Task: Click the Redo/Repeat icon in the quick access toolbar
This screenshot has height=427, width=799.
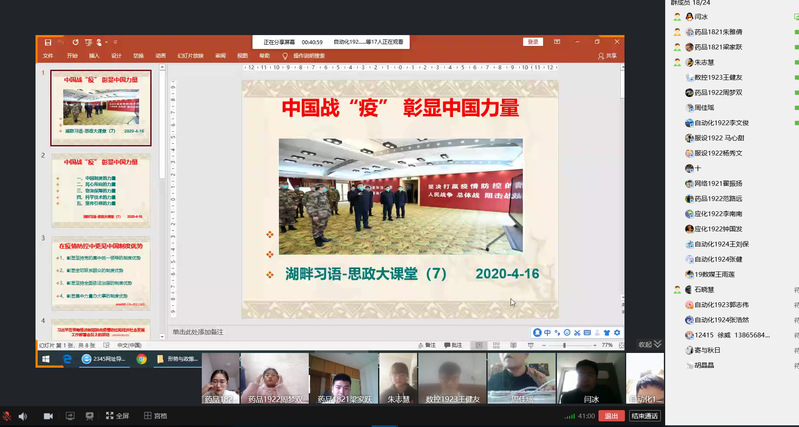Action: (x=75, y=42)
